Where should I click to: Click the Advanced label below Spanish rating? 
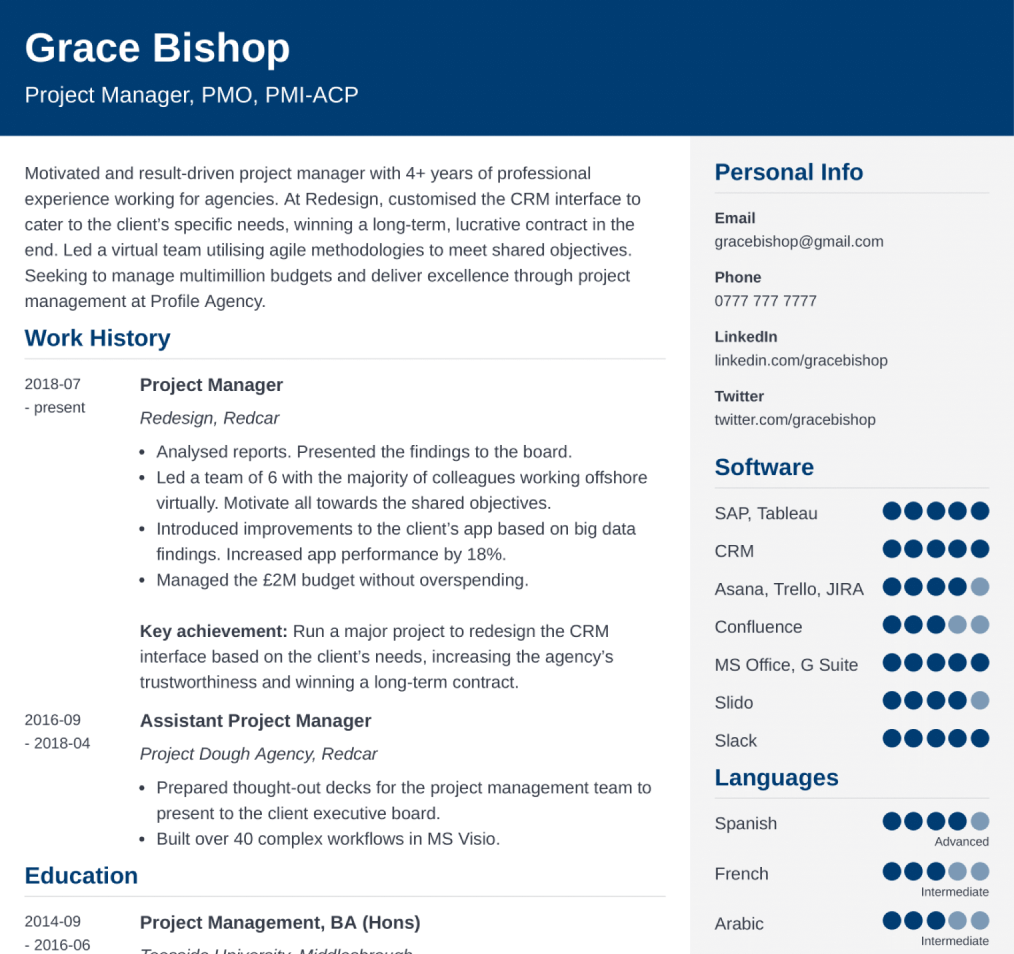coord(961,841)
